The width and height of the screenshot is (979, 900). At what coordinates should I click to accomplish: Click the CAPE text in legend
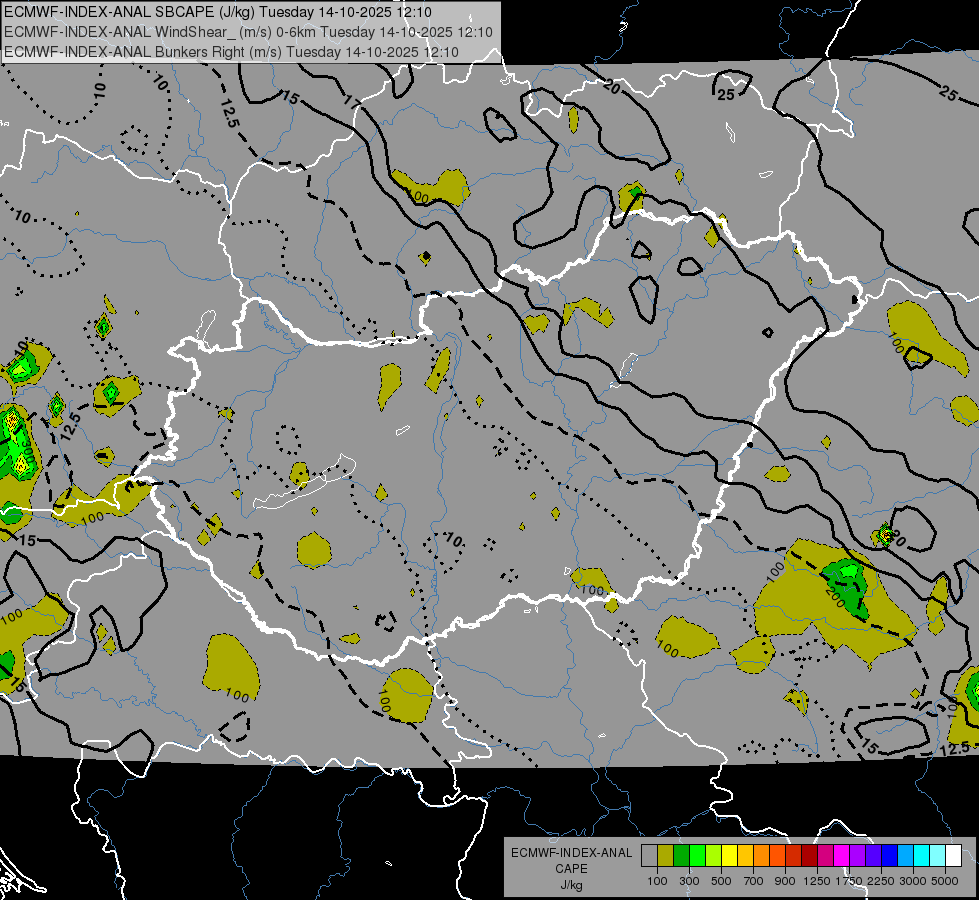571,868
